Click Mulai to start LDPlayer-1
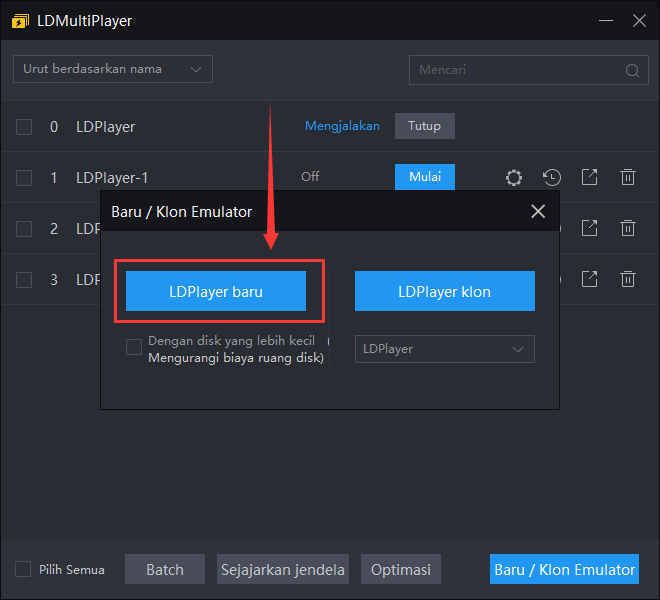 pos(424,177)
